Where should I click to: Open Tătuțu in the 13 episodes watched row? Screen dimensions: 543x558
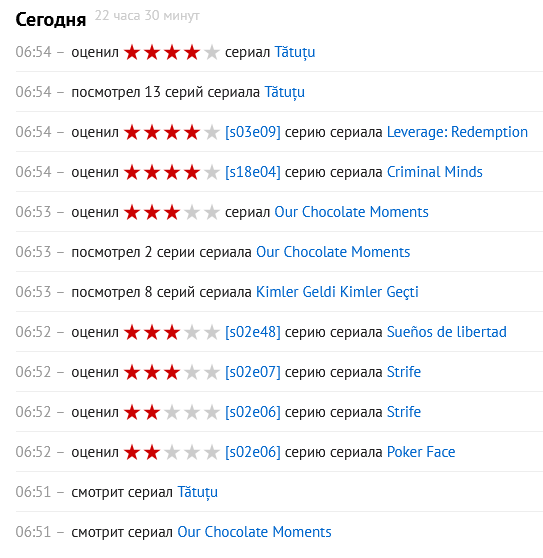[x=284, y=92]
